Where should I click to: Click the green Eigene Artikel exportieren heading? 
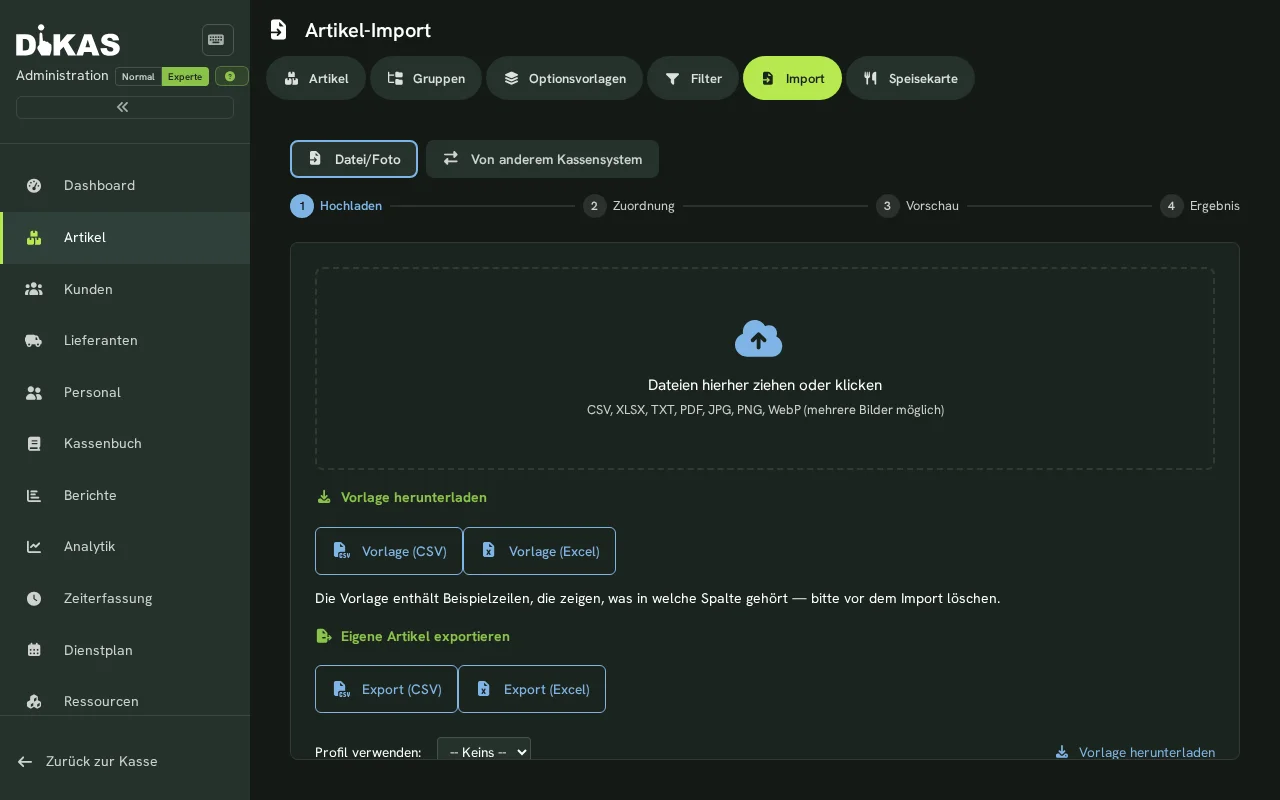[x=413, y=636]
